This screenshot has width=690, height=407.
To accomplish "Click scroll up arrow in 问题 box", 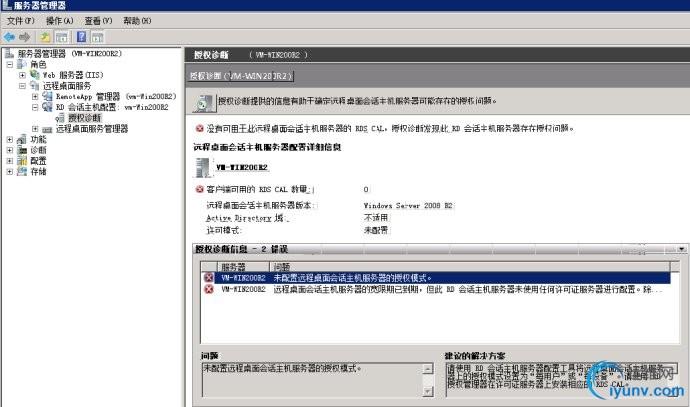I will (428, 369).
